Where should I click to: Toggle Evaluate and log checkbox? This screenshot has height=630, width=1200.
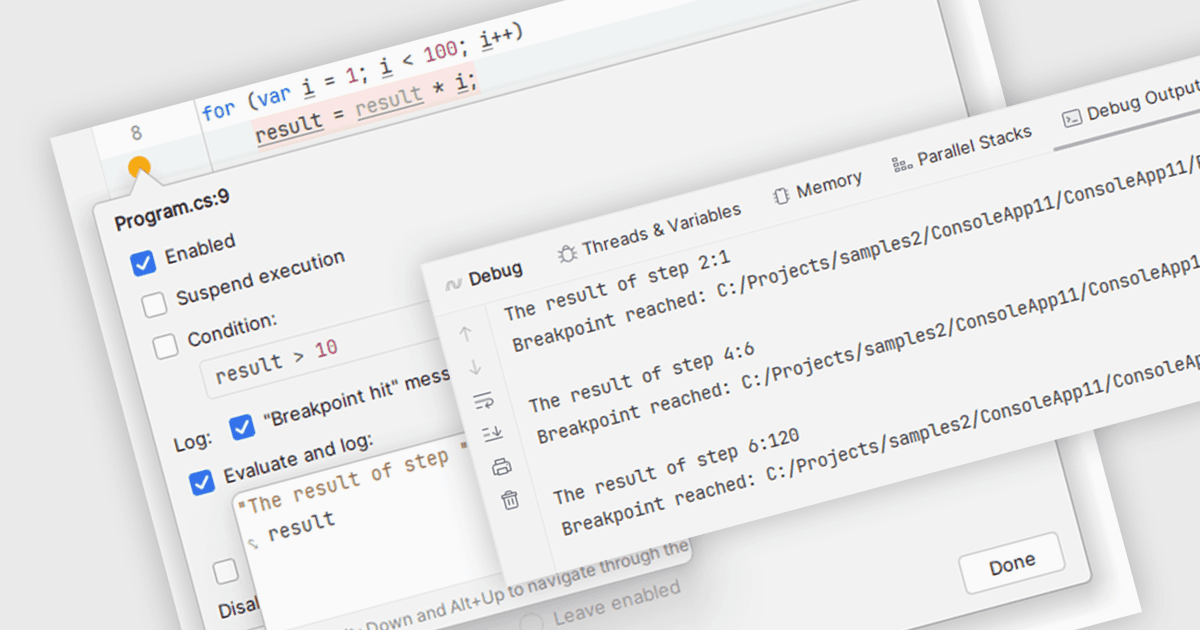tap(202, 482)
